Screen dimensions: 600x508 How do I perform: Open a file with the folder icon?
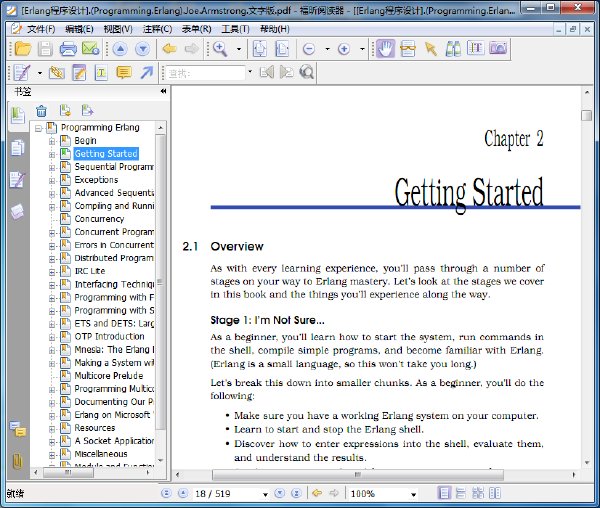(x=23, y=49)
